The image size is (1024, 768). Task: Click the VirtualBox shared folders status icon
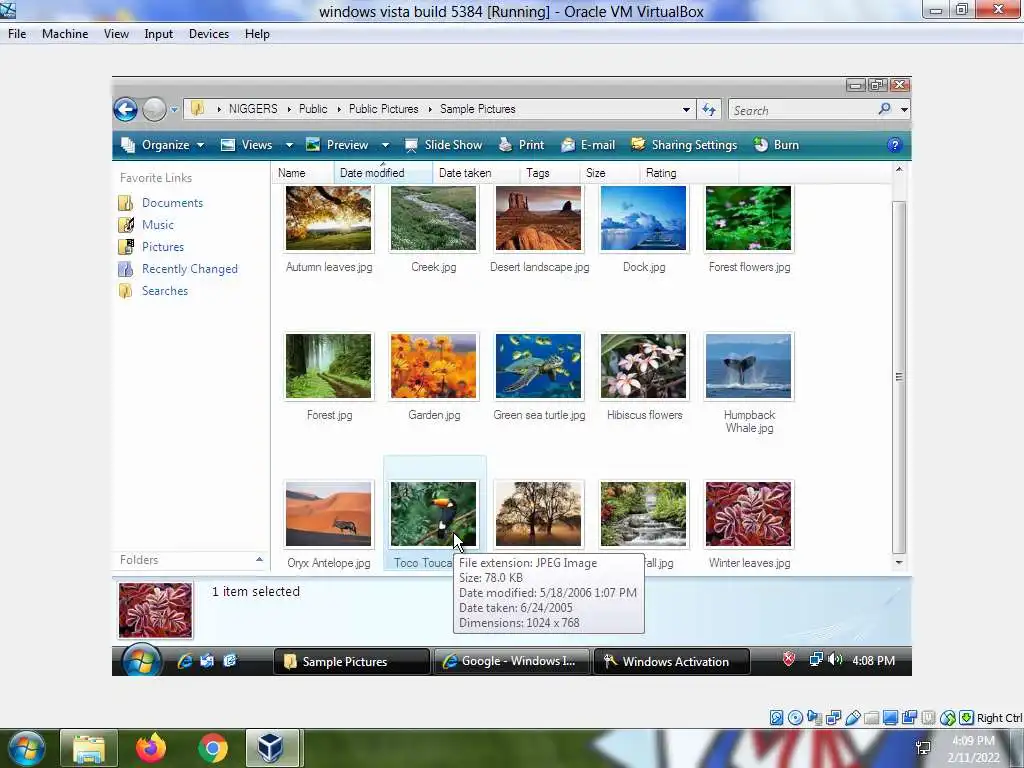[871, 718]
